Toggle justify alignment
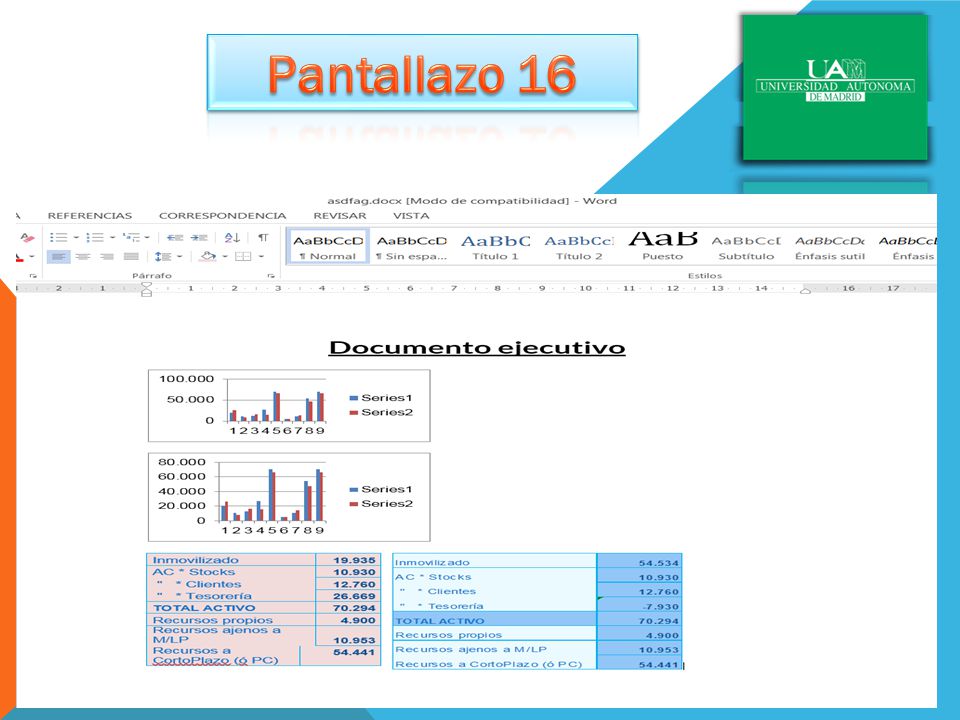The width and height of the screenshot is (960, 720). [x=131, y=257]
